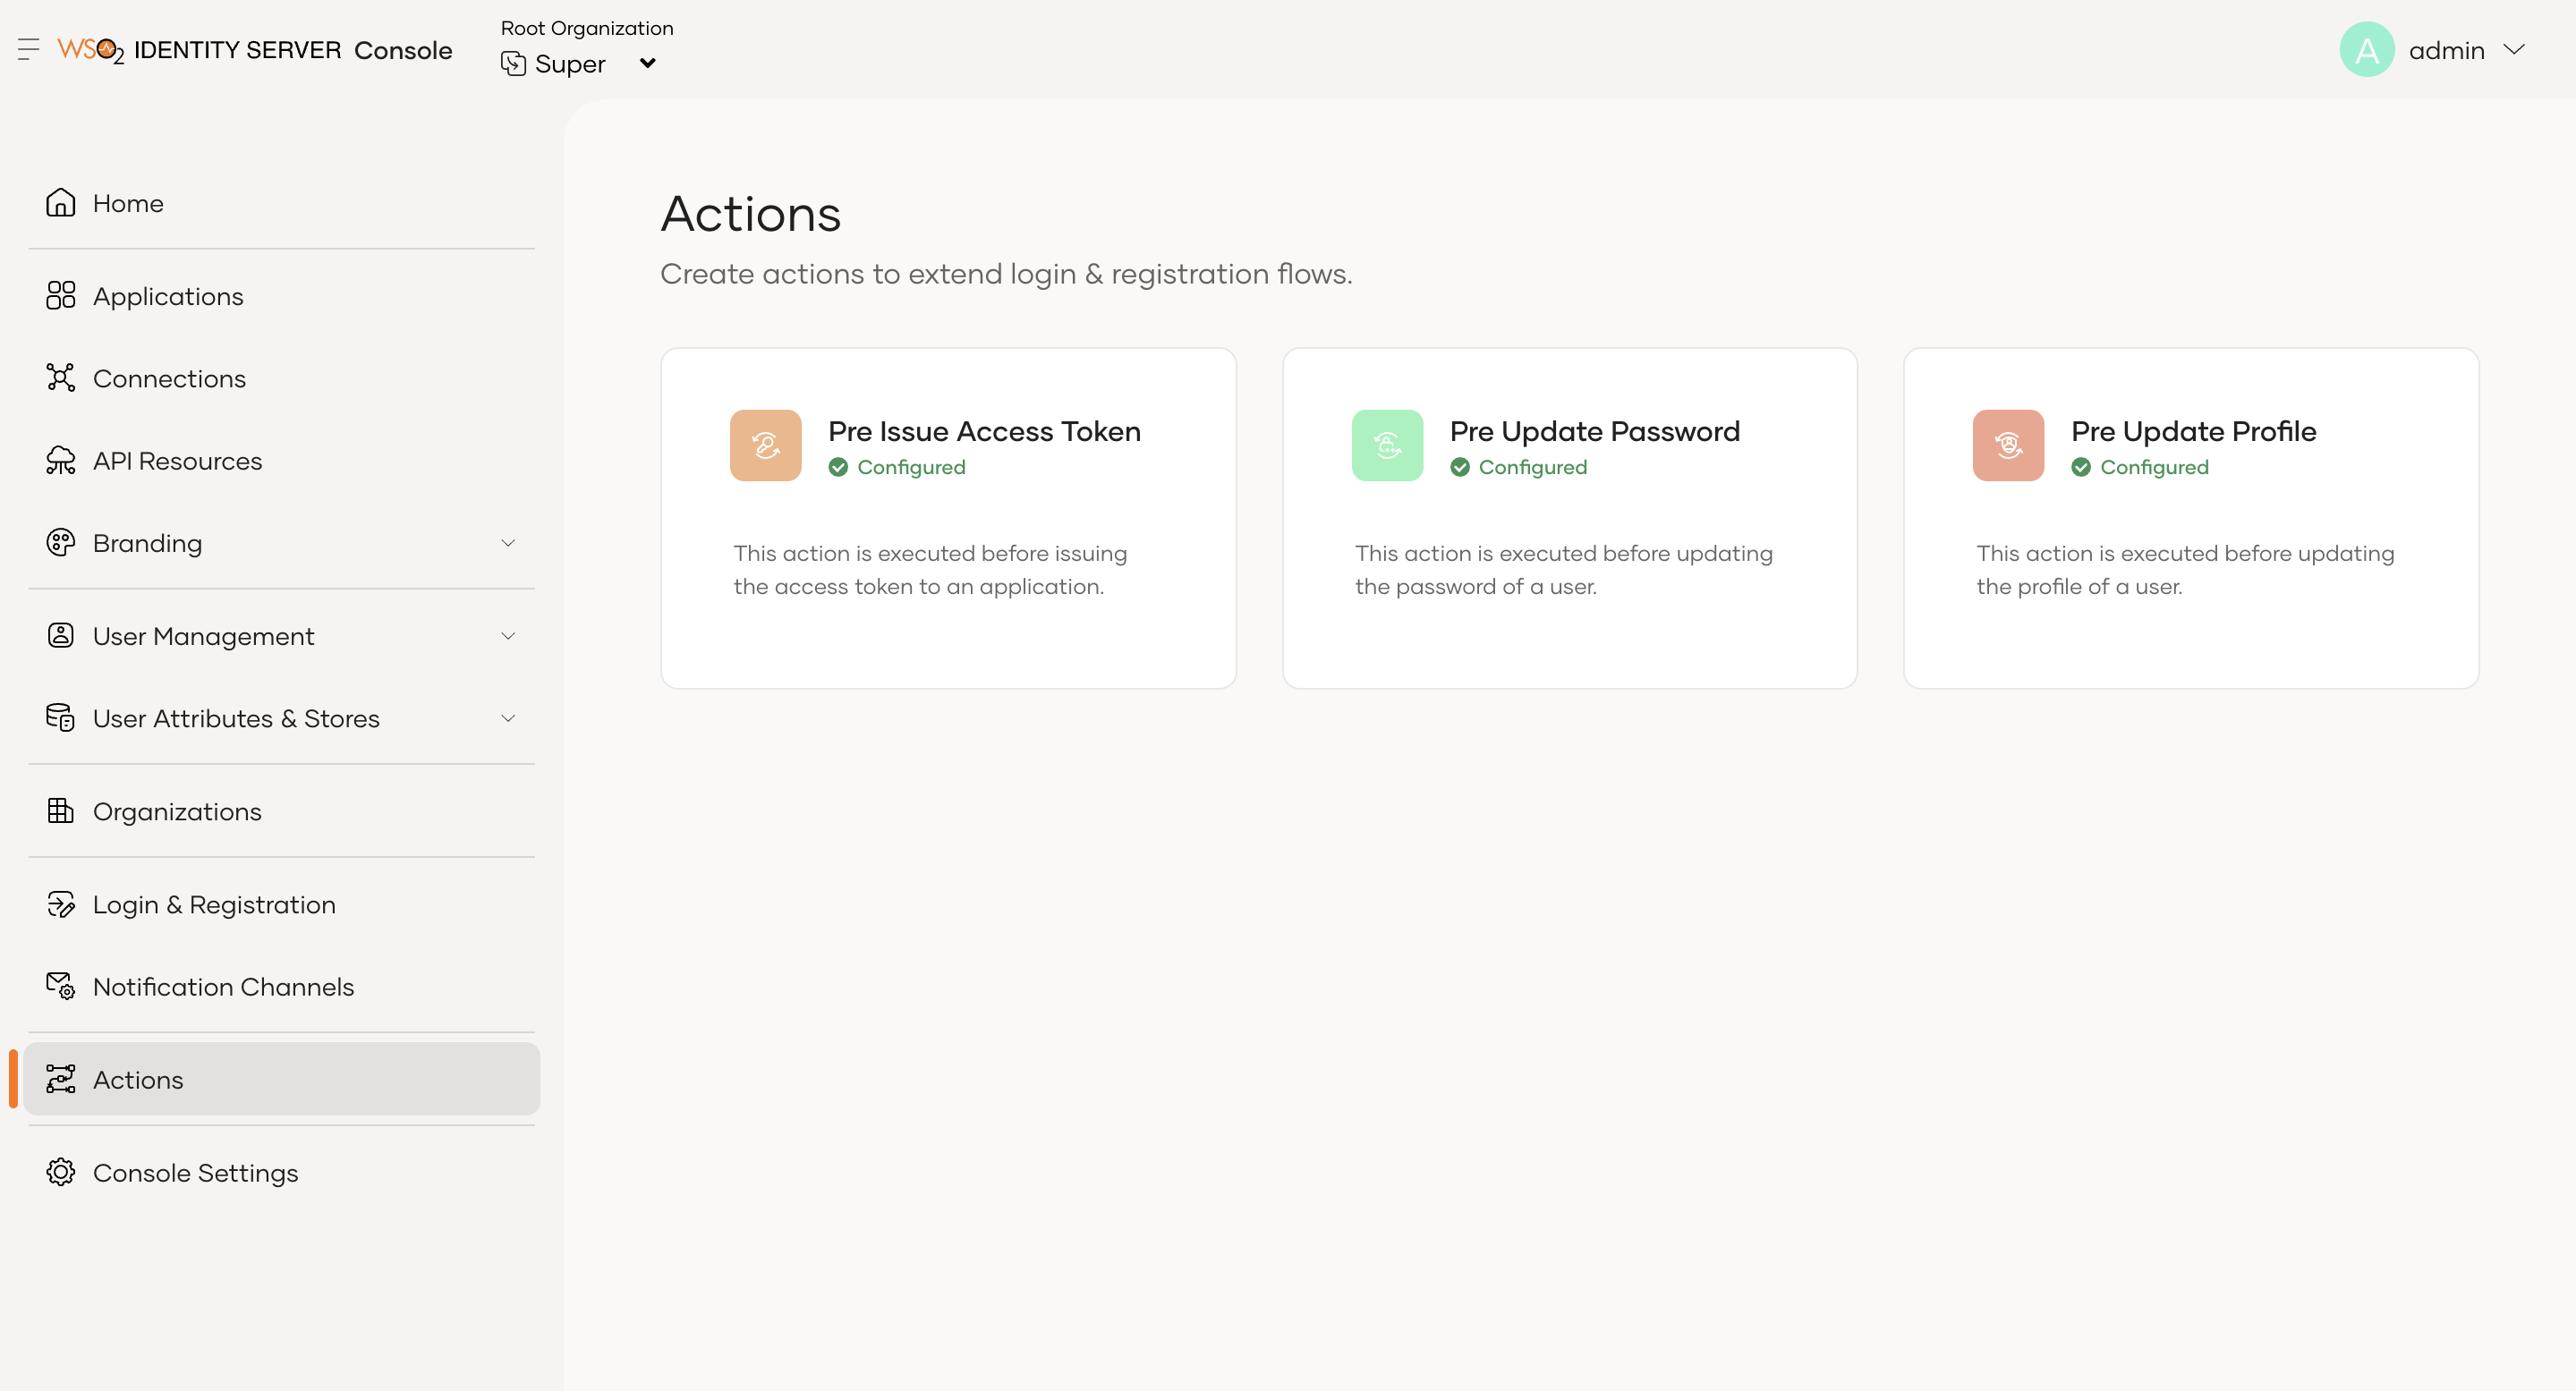Select Actions in the navigation menu
The height and width of the screenshot is (1391, 2576).
(x=137, y=1079)
